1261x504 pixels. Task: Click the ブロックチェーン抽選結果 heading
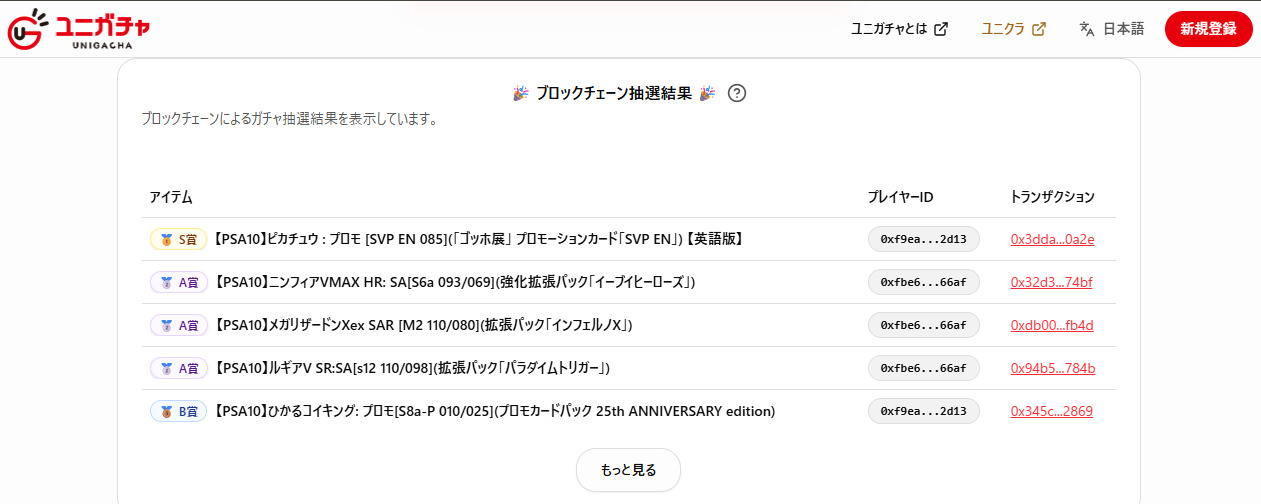(614, 93)
